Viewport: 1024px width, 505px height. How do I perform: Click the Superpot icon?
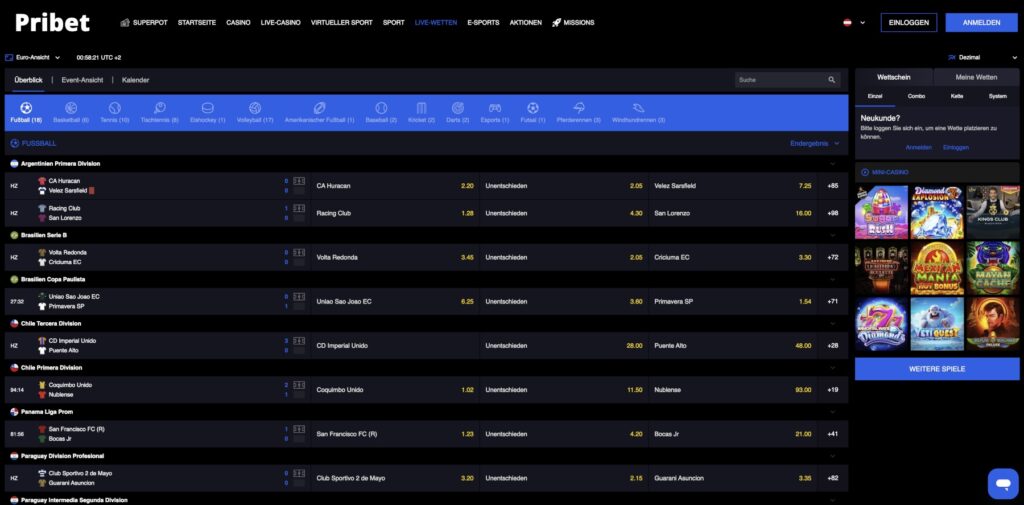tap(125, 22)
